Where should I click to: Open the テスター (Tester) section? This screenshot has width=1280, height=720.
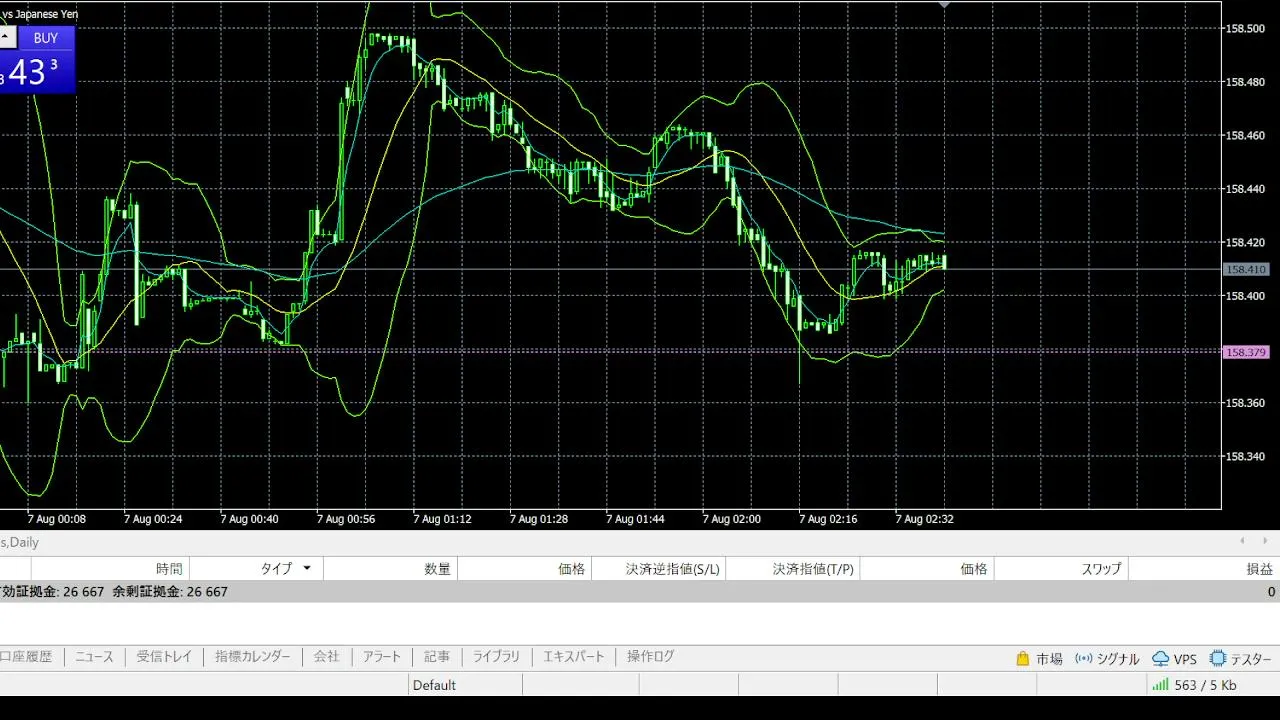1241,658
